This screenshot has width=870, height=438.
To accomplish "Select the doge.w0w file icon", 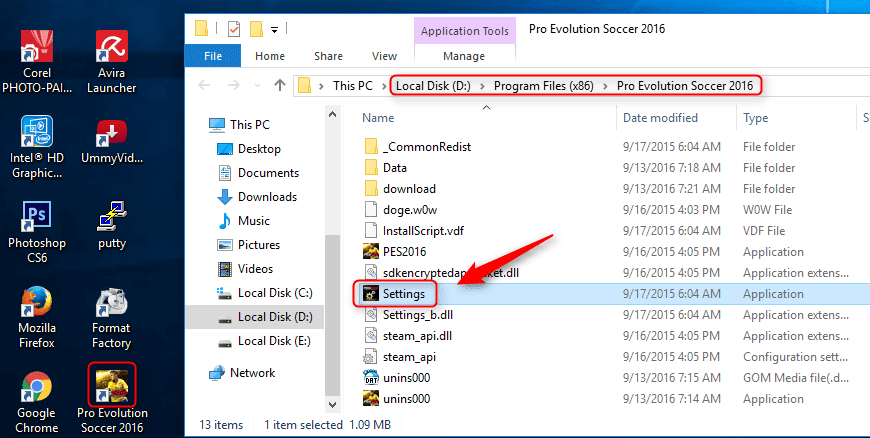I will point(371,210).
